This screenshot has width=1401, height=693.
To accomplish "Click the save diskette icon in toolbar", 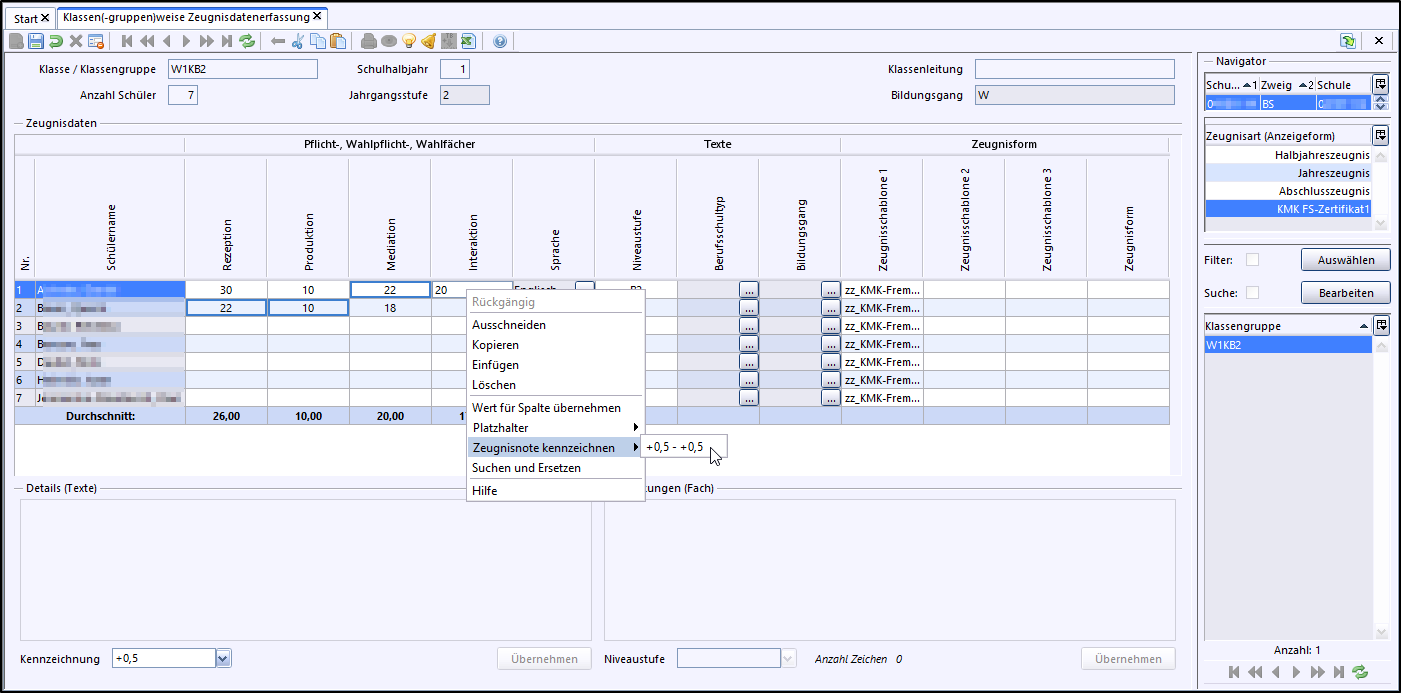I will pos(36,41).
